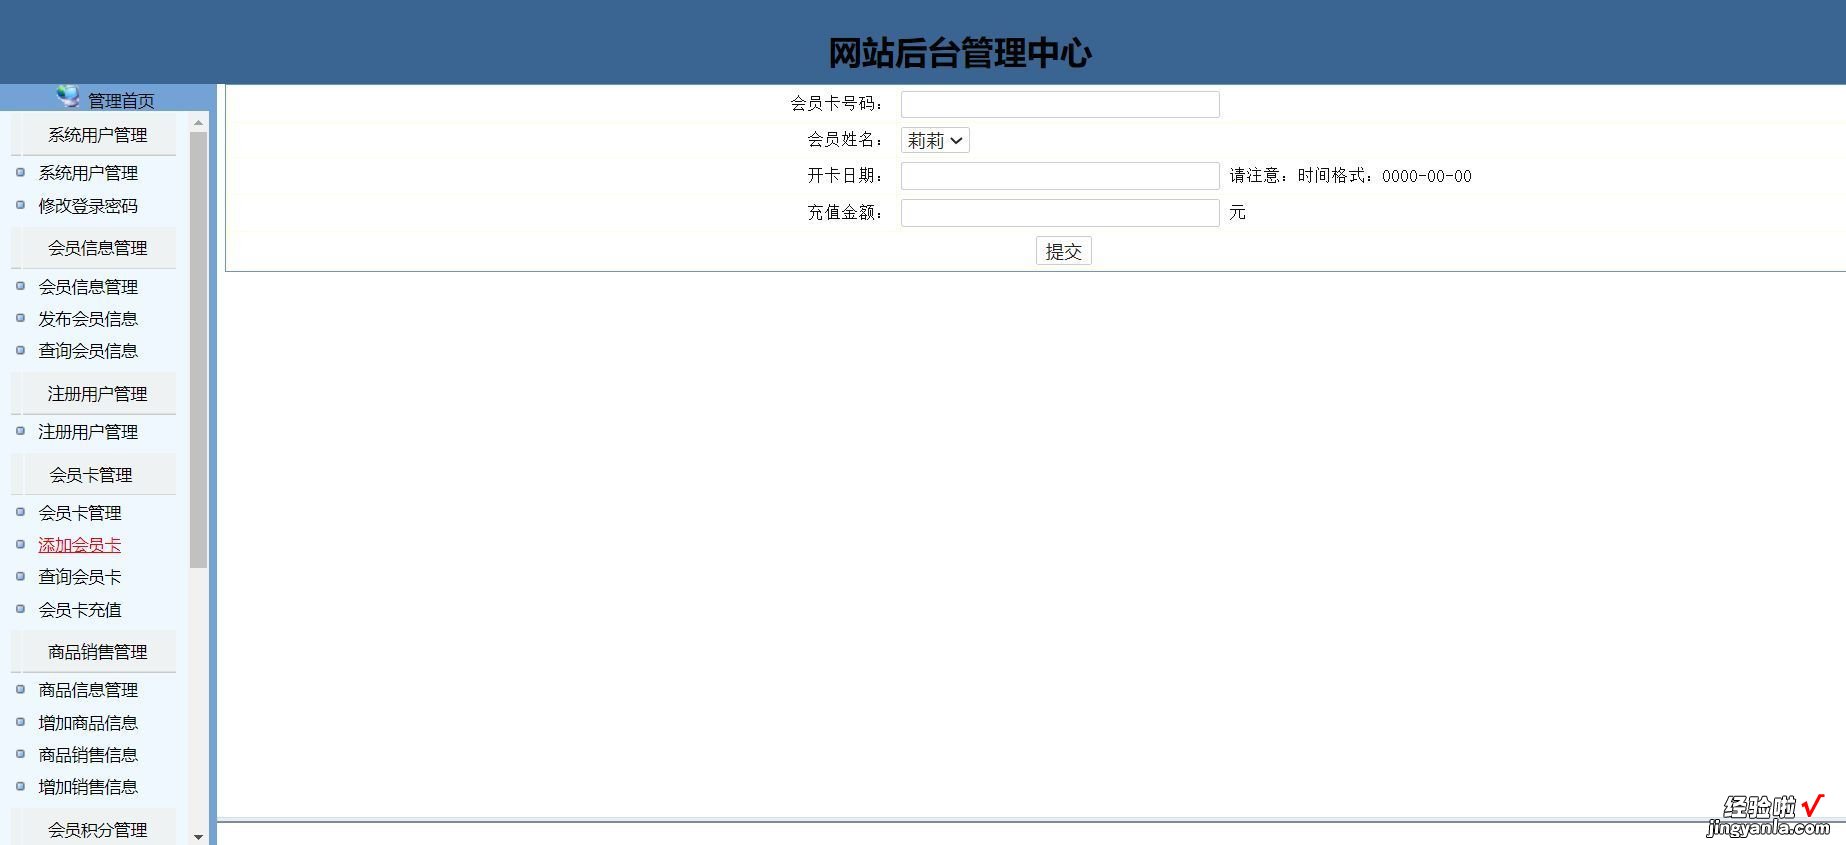Open the 会员姓名 dropdown showing 莉莉
The width and height of the screenshot is (1846, 845).
[x=935, y=141]
